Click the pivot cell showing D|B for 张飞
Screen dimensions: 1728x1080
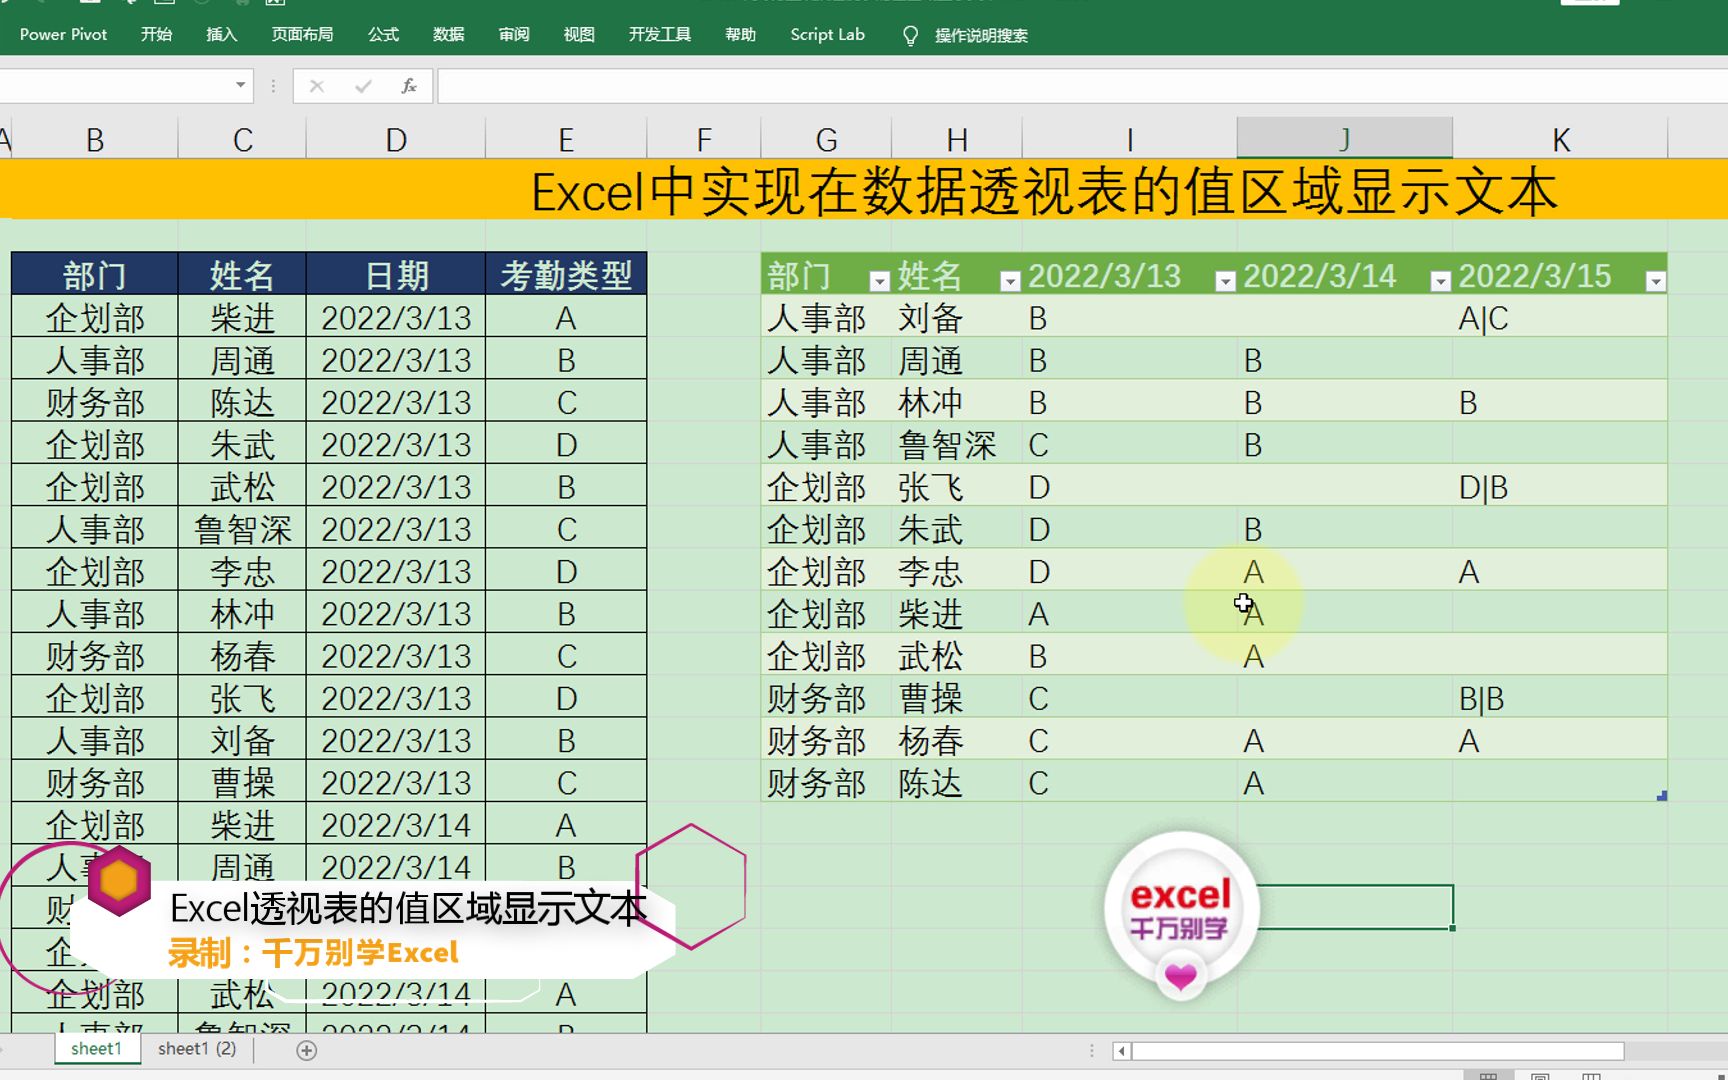[x=1560, y=487]
